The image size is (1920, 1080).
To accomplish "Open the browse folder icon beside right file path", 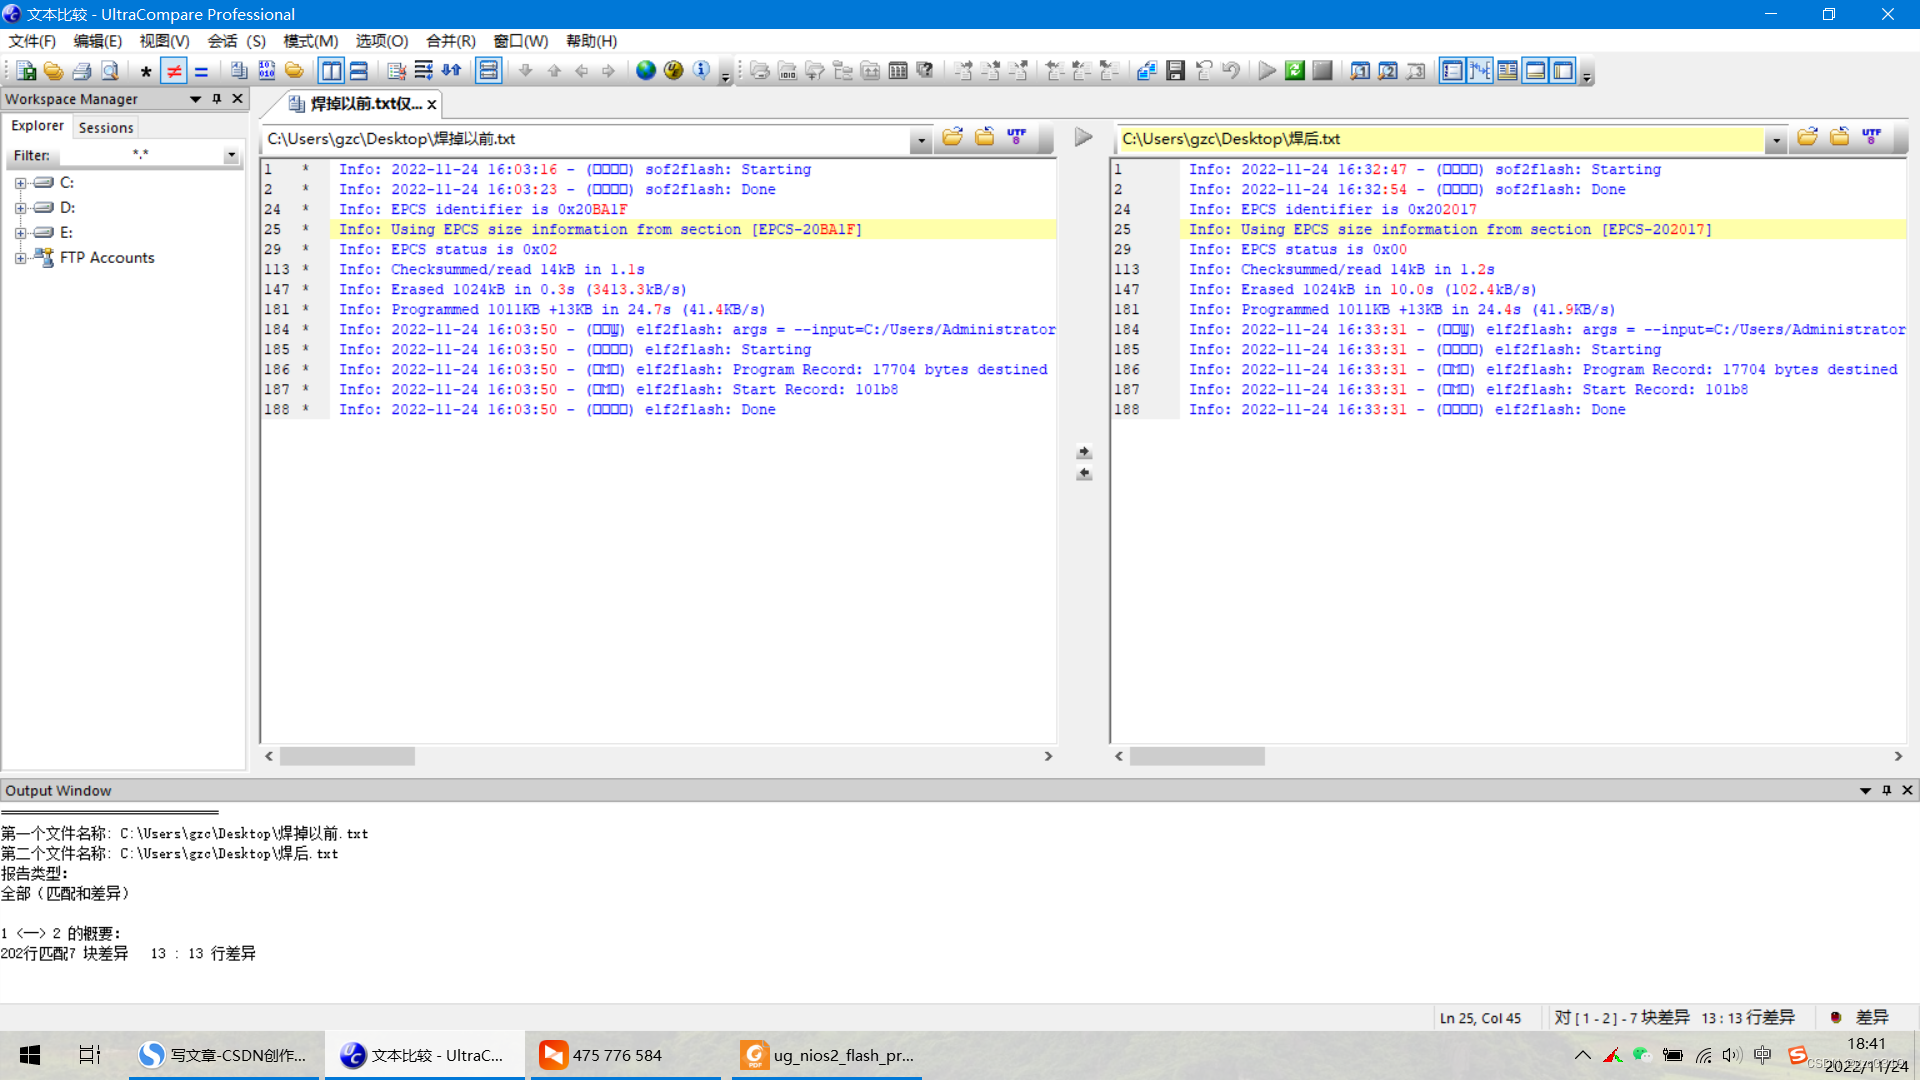I will [x=1806, y=137].
